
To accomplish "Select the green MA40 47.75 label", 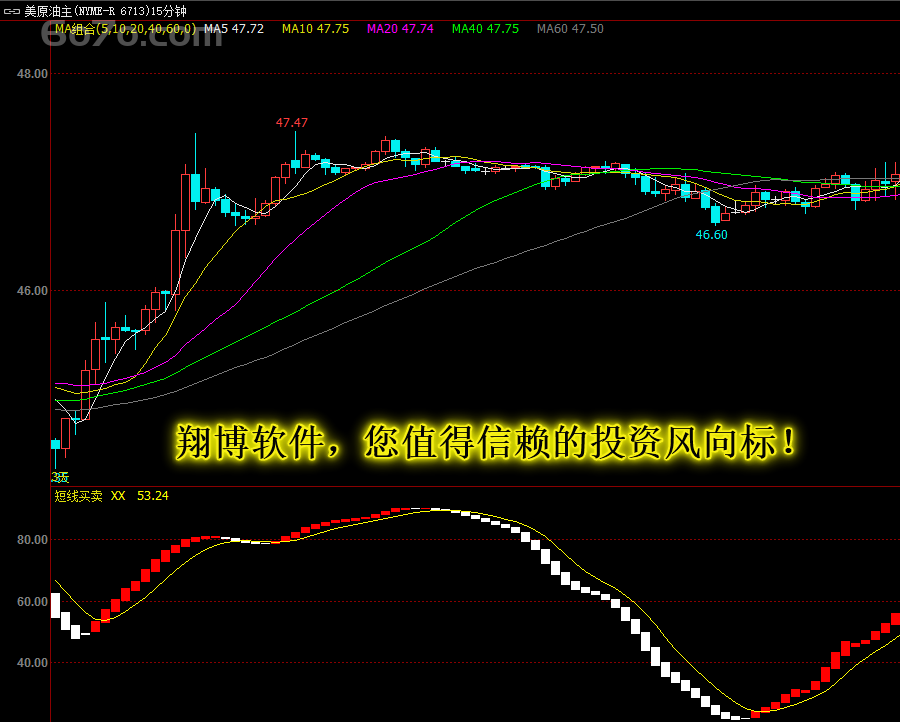I will [485, 29].
